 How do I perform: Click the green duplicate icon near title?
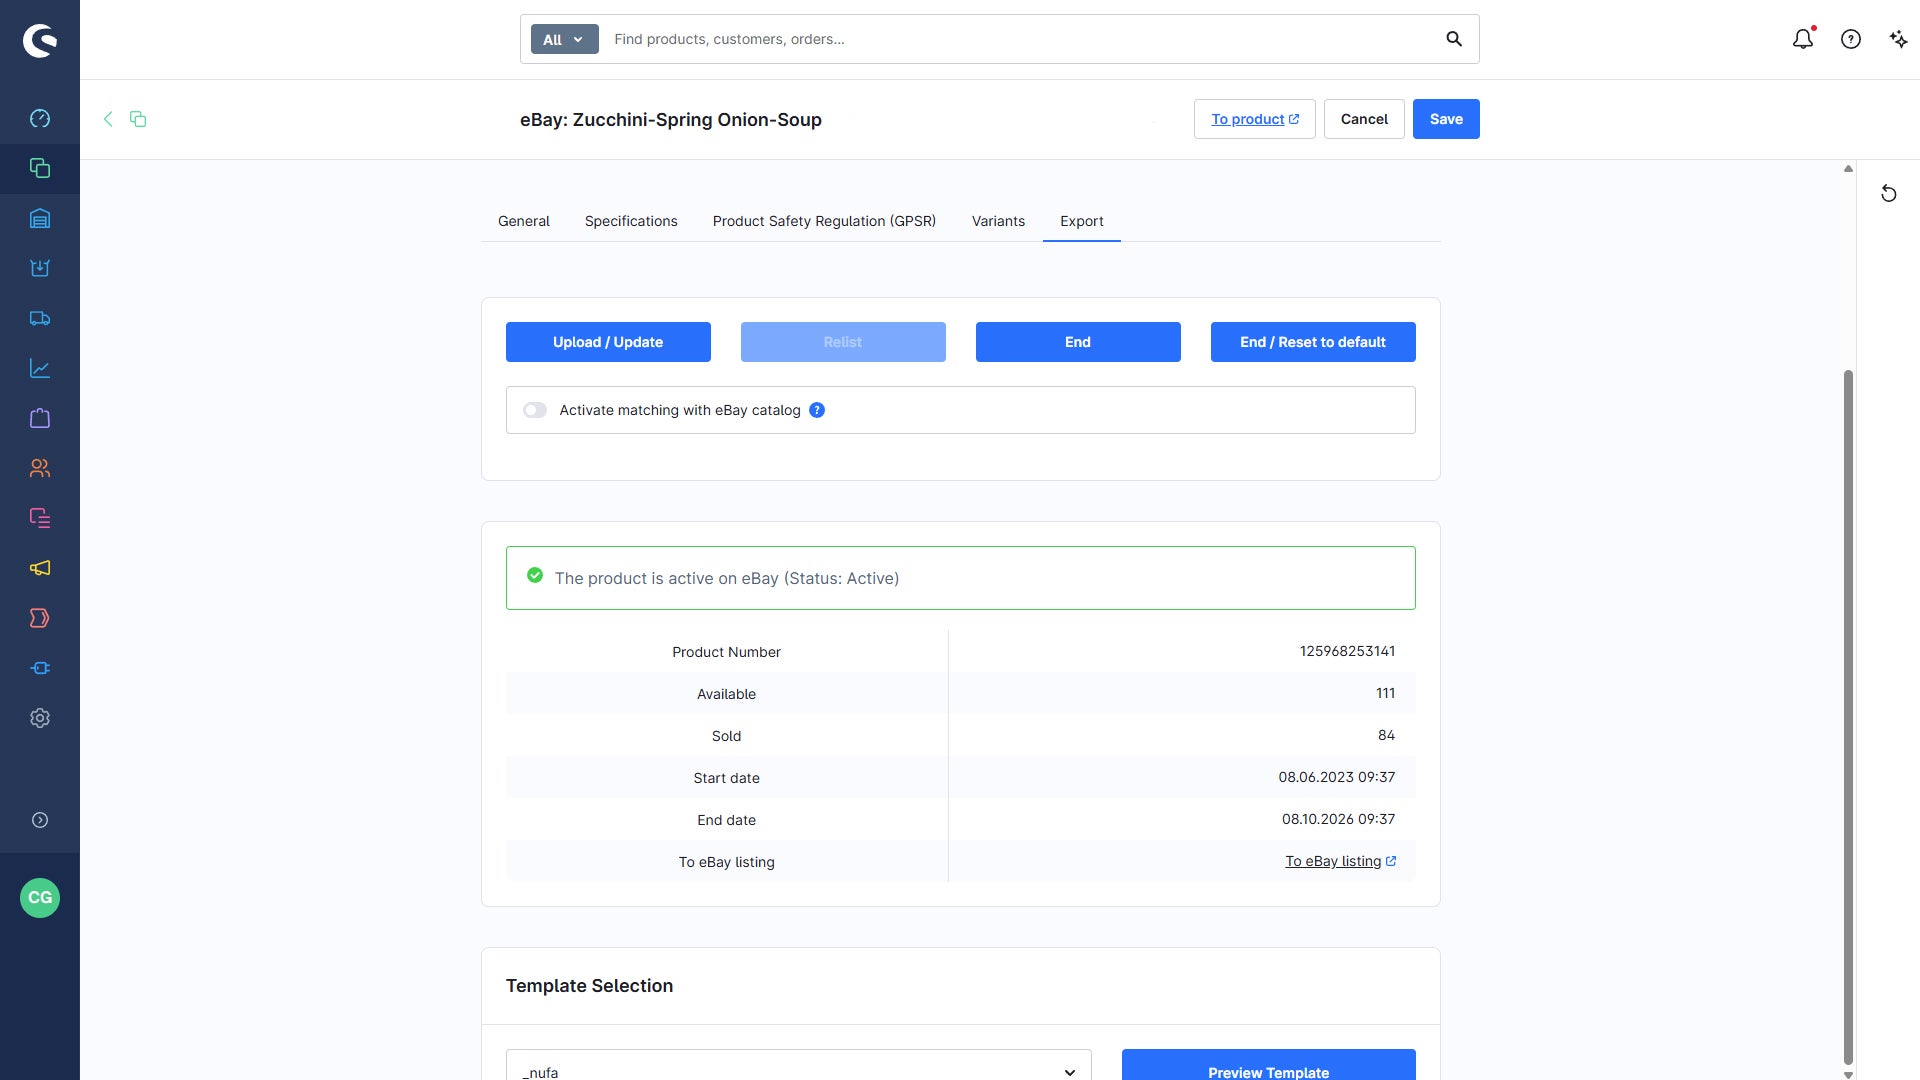pyautogui.click(x=138, y=119)
